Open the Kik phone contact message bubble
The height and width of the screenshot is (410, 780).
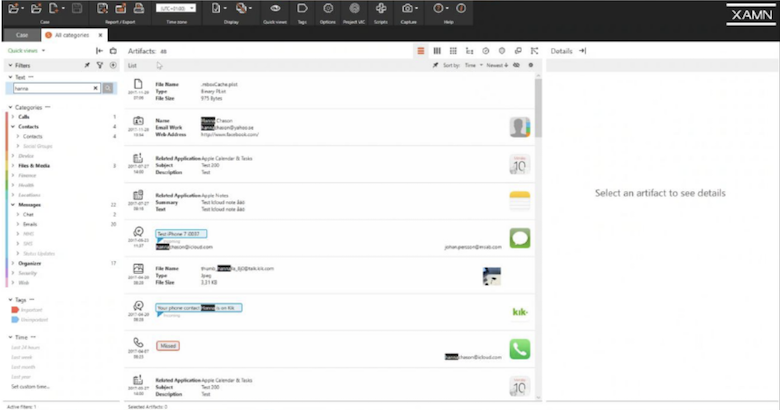pyautogui.click(x=198, y=308)
